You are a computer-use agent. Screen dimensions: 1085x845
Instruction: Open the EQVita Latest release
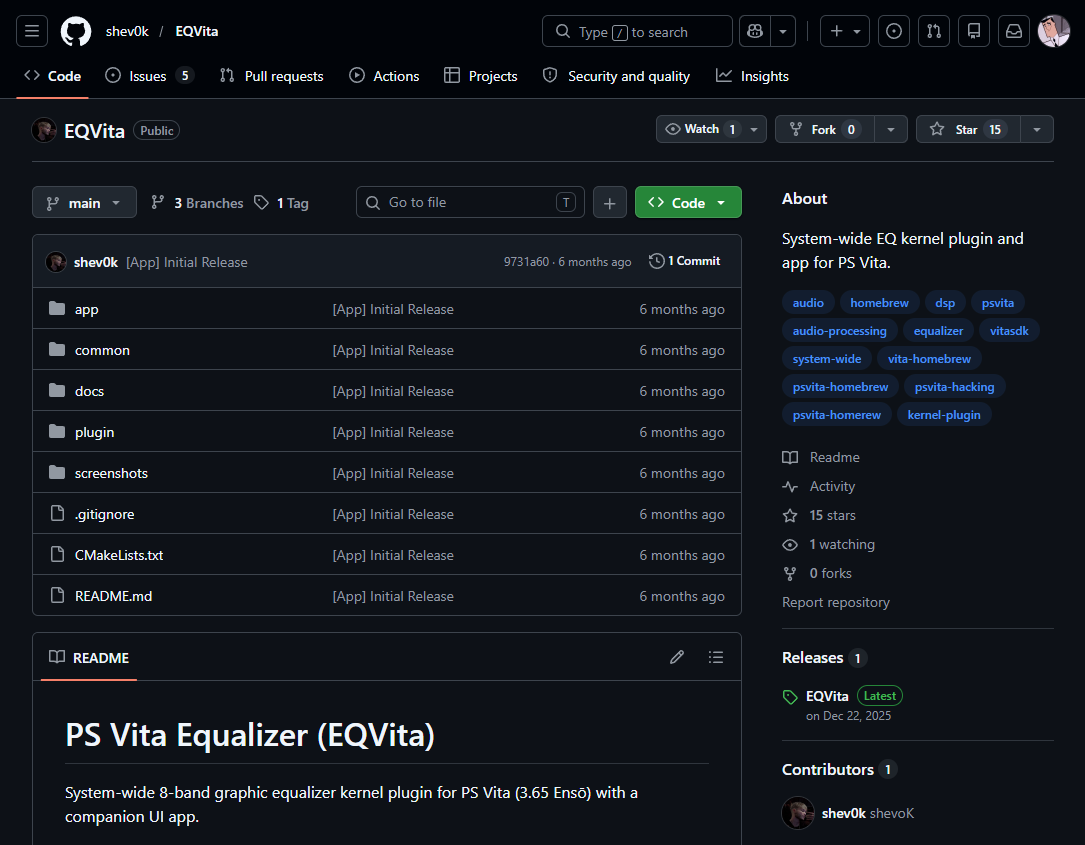point(843,696)
